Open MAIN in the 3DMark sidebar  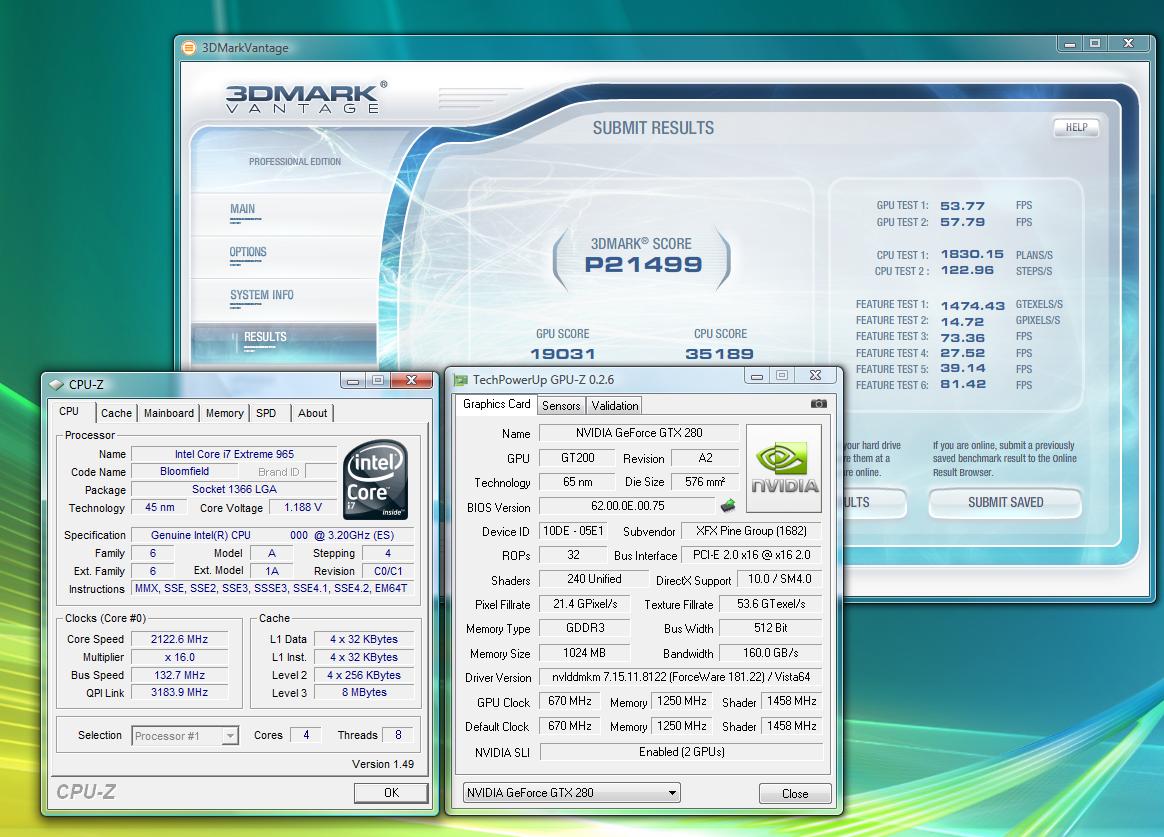click(243, 209)
